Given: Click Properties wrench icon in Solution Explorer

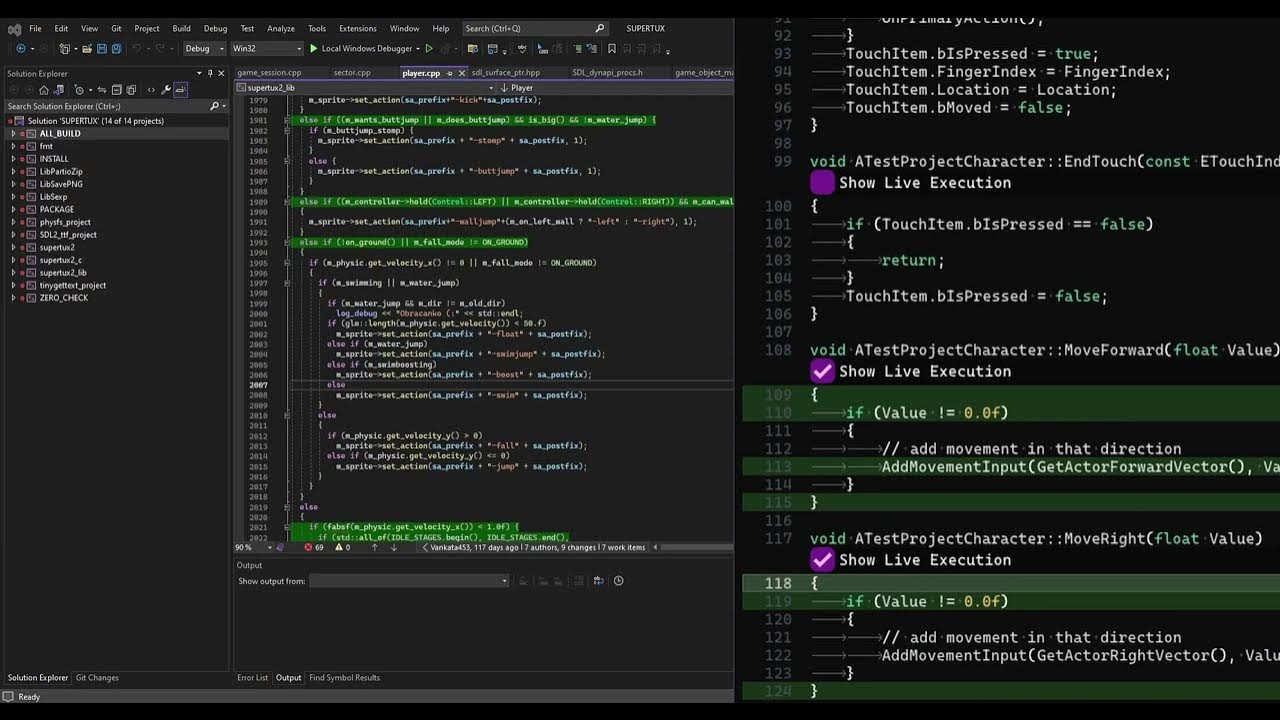Looking at the screenshot, I should point(166,90).
